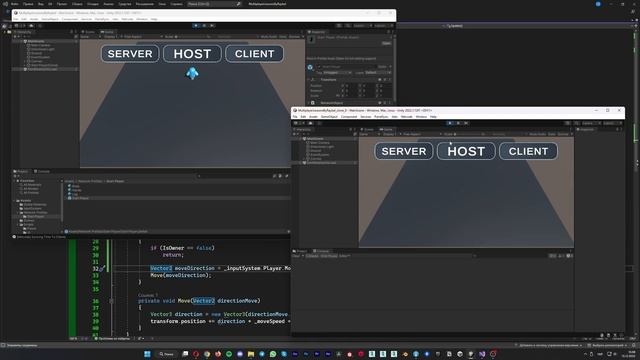Open Free Aspect dropdown in left game view
The image size is (640, 360).
pos(142,37)
